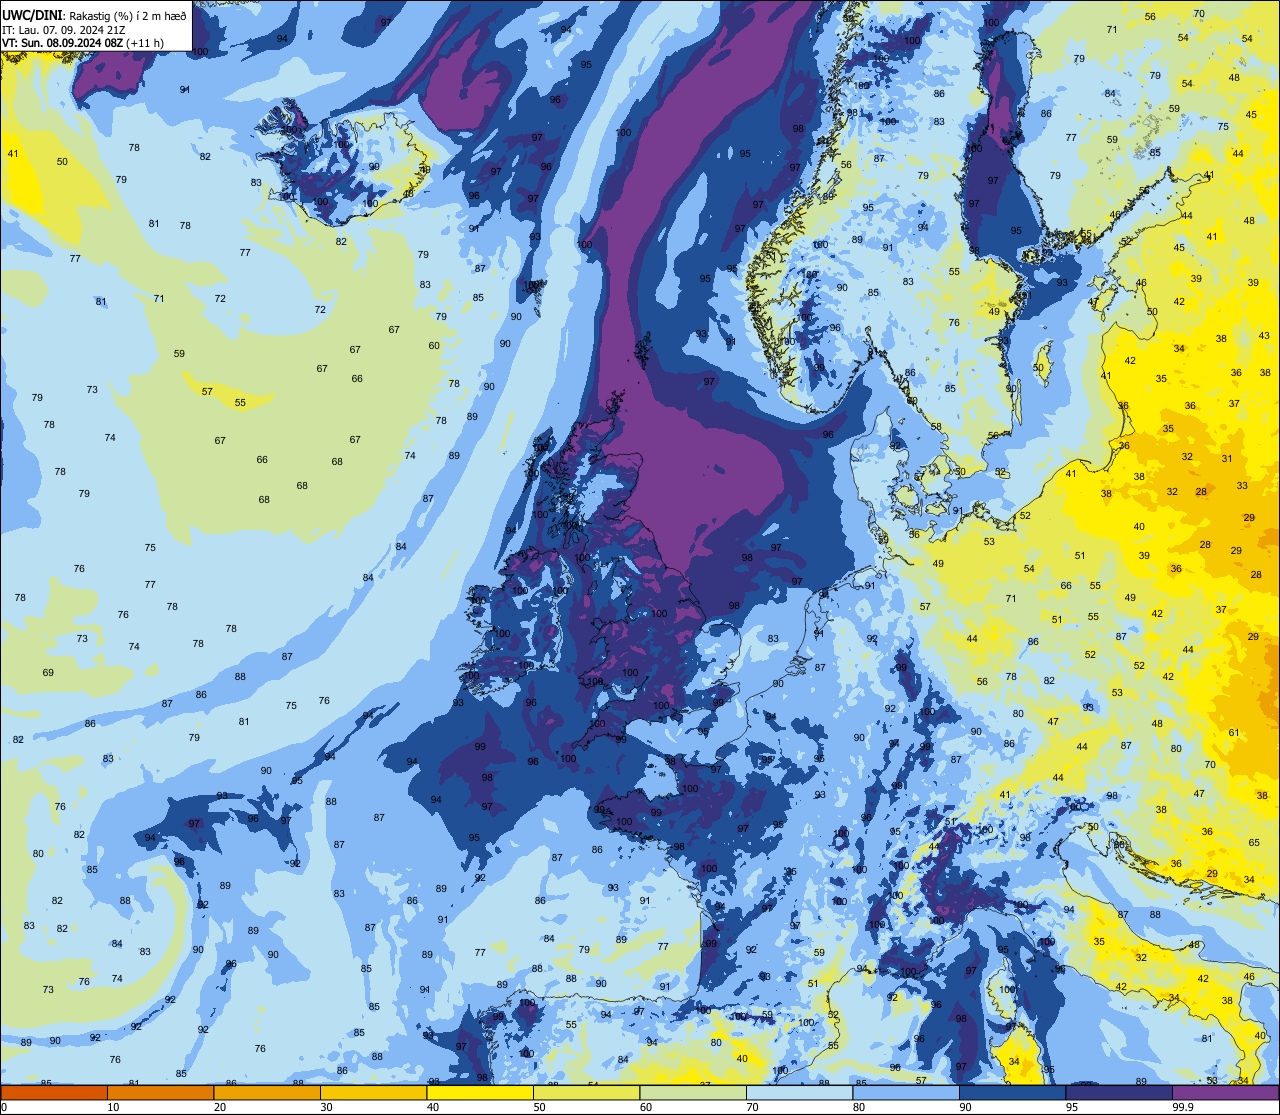Click the 30–40% amber legend swatch
Screen dimensions: 1280x1115
(373, 1093)
